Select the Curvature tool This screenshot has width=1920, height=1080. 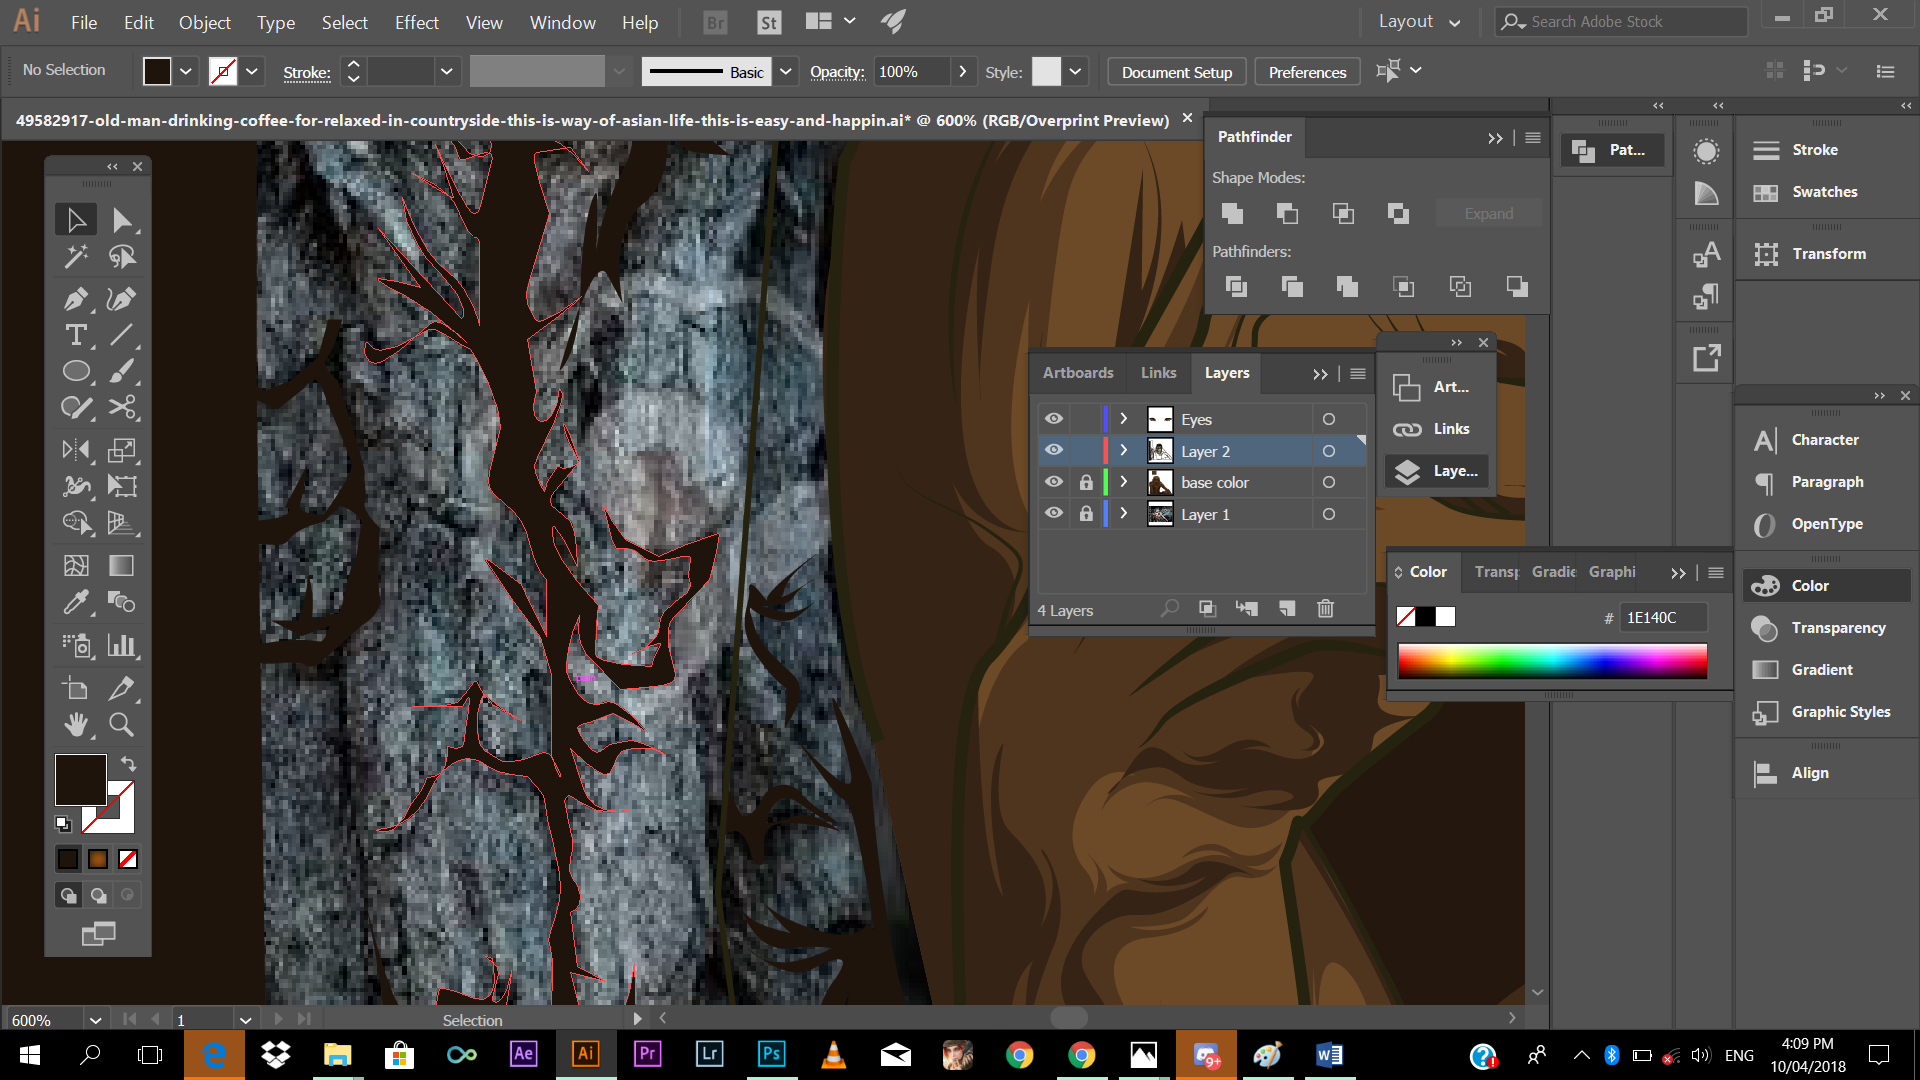coord(122,299)
